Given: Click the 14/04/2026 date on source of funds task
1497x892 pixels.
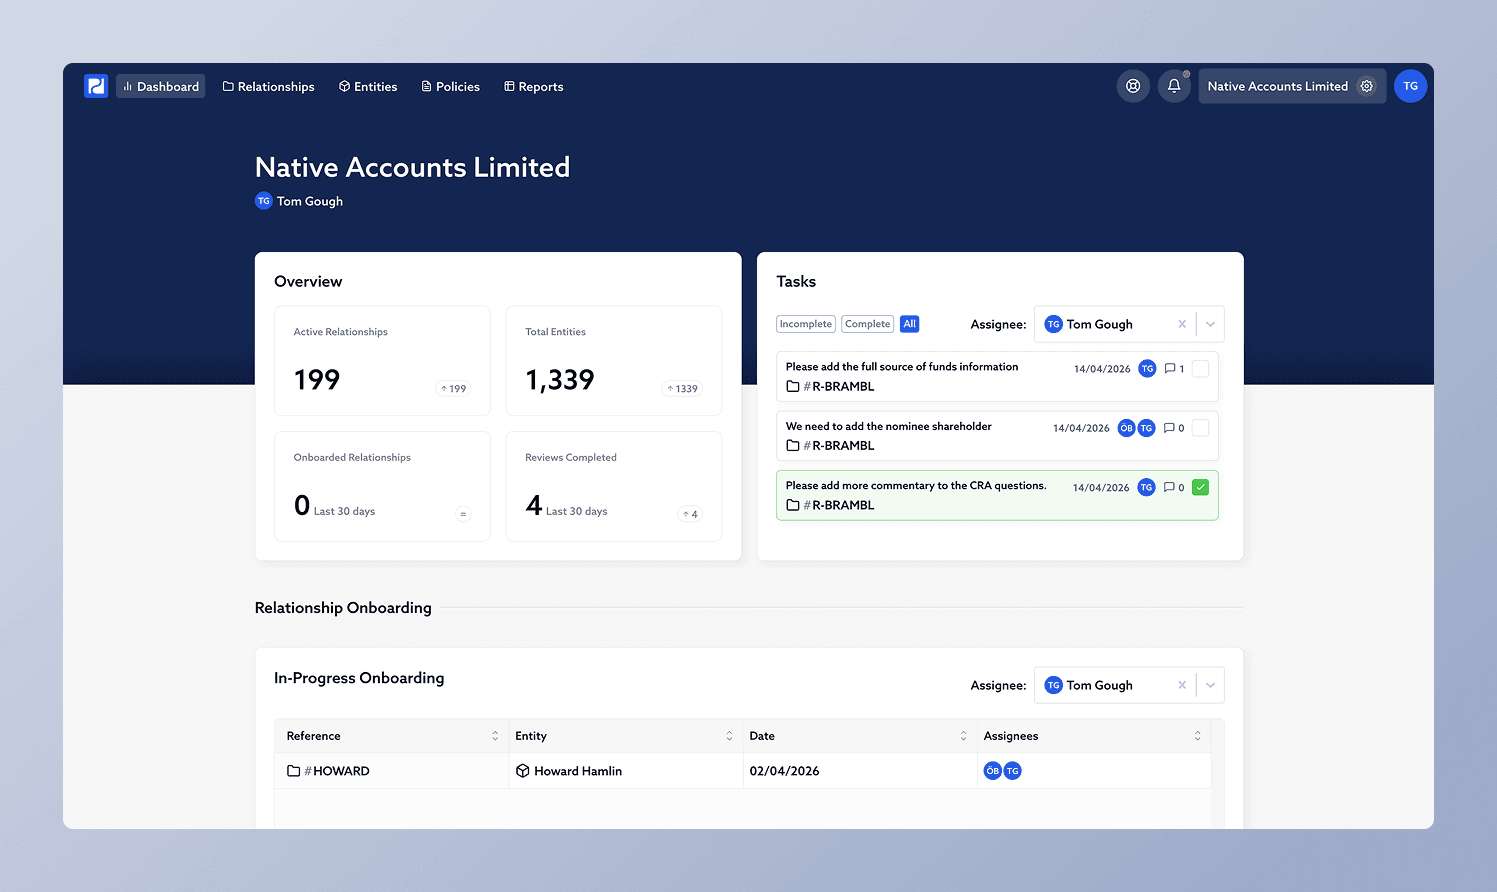Looking at the screenshot, I should [1102, 369].
